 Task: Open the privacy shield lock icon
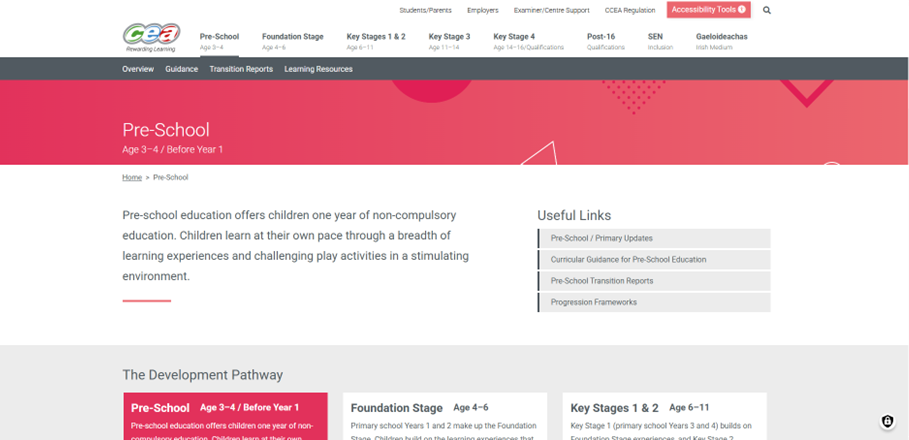tap(887, 421)
